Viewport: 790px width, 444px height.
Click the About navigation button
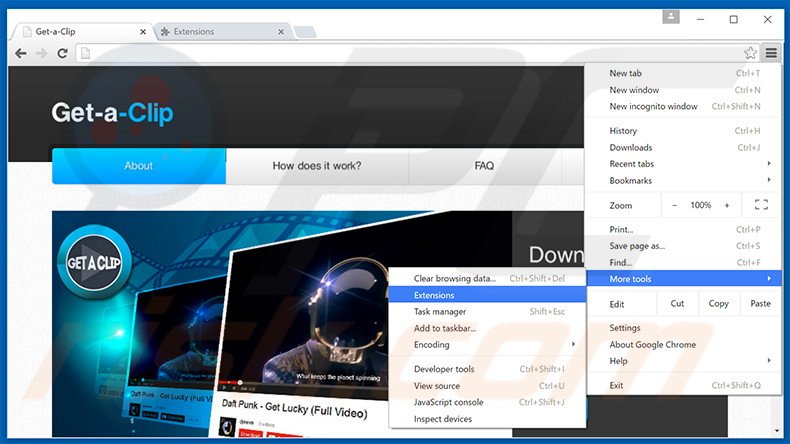tap(139, 166)
